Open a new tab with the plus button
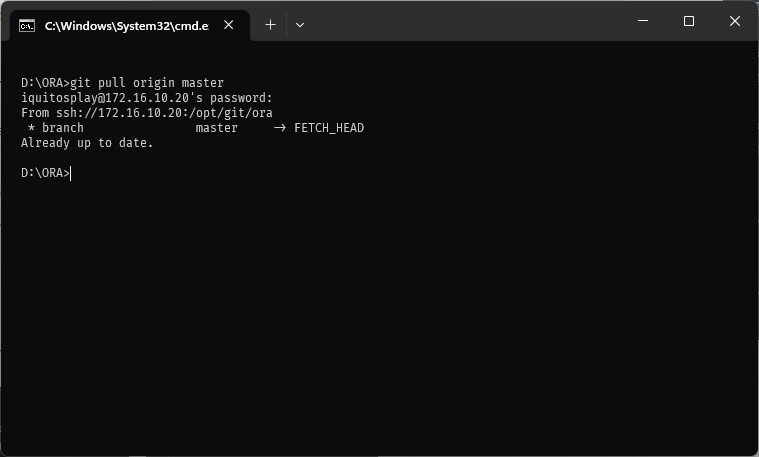Screen dimensions: 759x457 tap(271, 25)
